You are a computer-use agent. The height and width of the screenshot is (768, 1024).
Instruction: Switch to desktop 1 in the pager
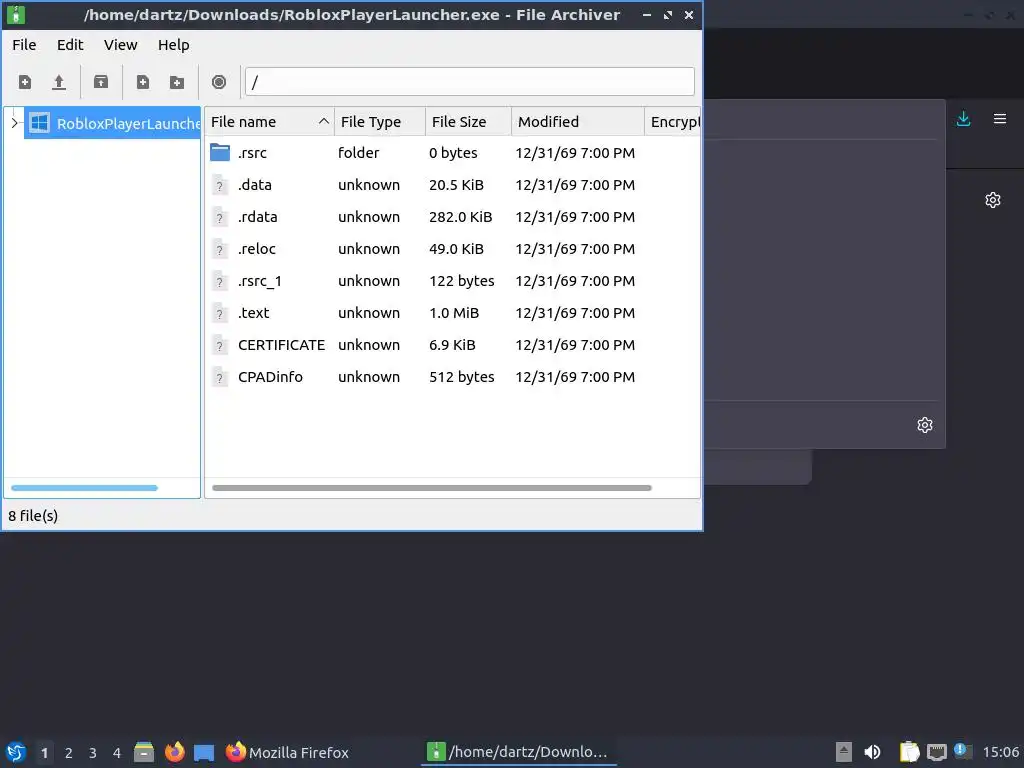44,753
